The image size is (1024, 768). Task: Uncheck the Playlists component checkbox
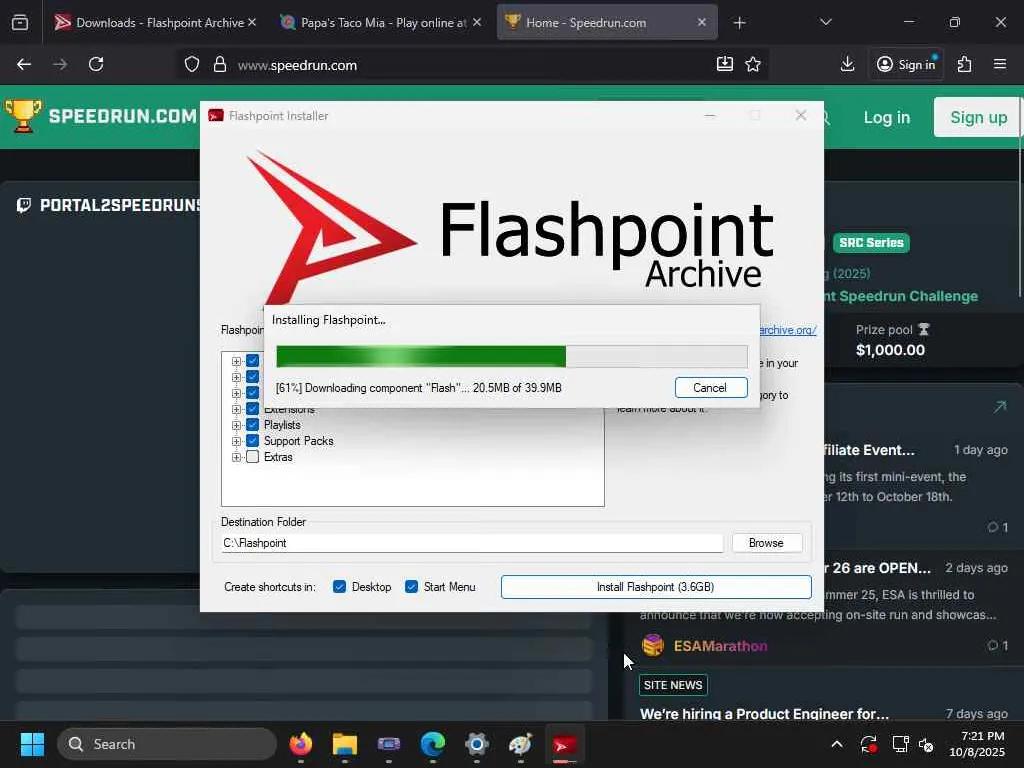(x=253, y=424)
